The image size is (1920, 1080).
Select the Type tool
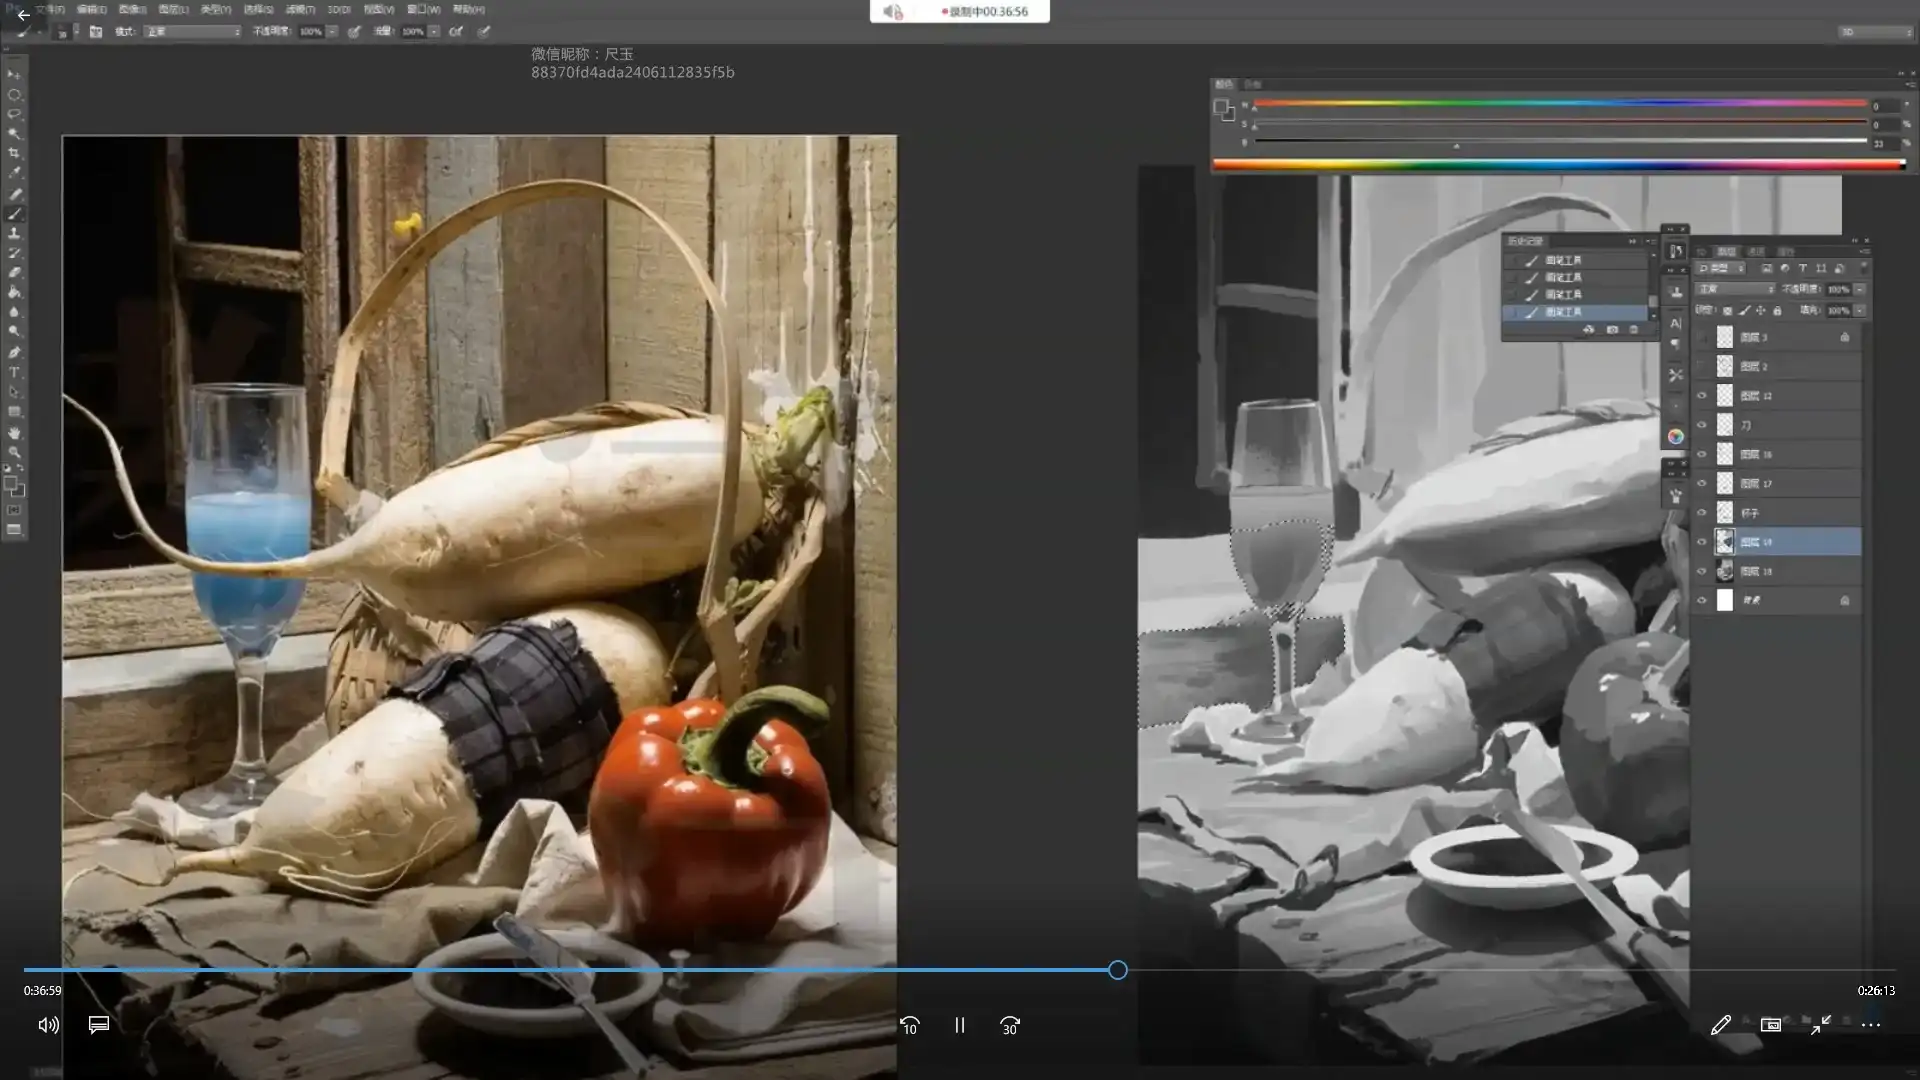(14, 372)
